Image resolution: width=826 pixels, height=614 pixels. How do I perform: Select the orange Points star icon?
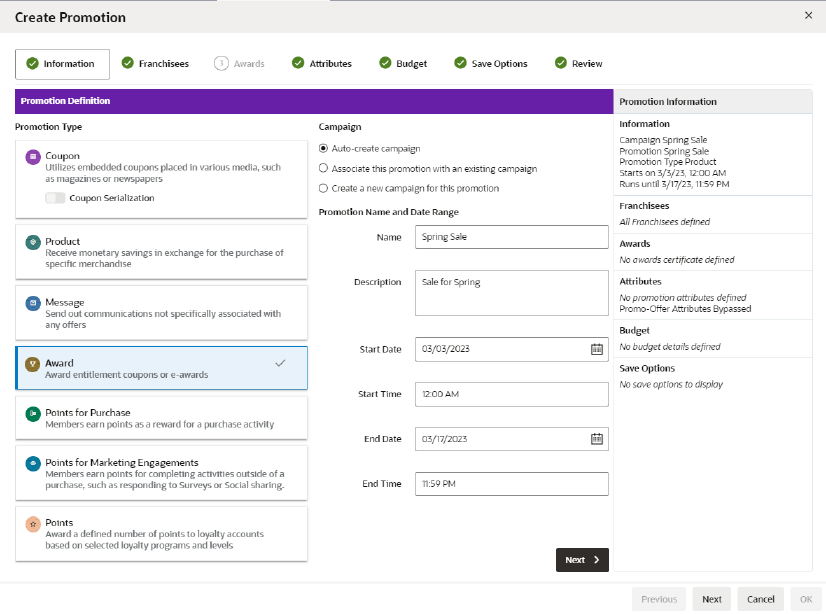coord(33,524)
